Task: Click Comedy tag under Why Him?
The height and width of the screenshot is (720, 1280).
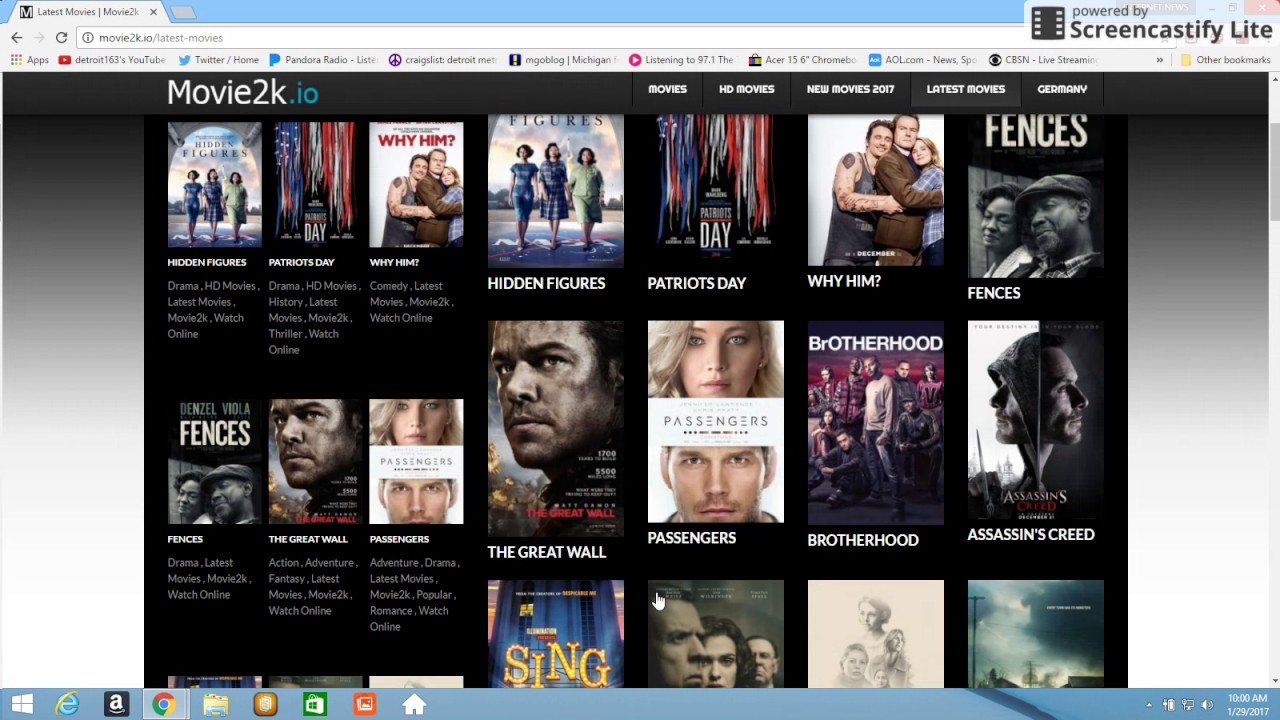Action: (388, 286)
